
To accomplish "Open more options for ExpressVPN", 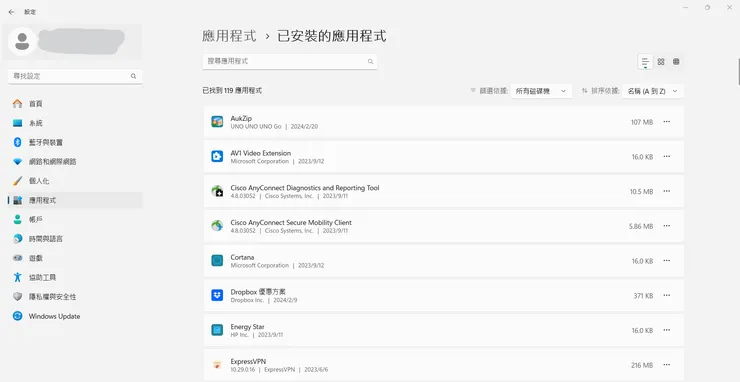I will click(x=666, y=365).
